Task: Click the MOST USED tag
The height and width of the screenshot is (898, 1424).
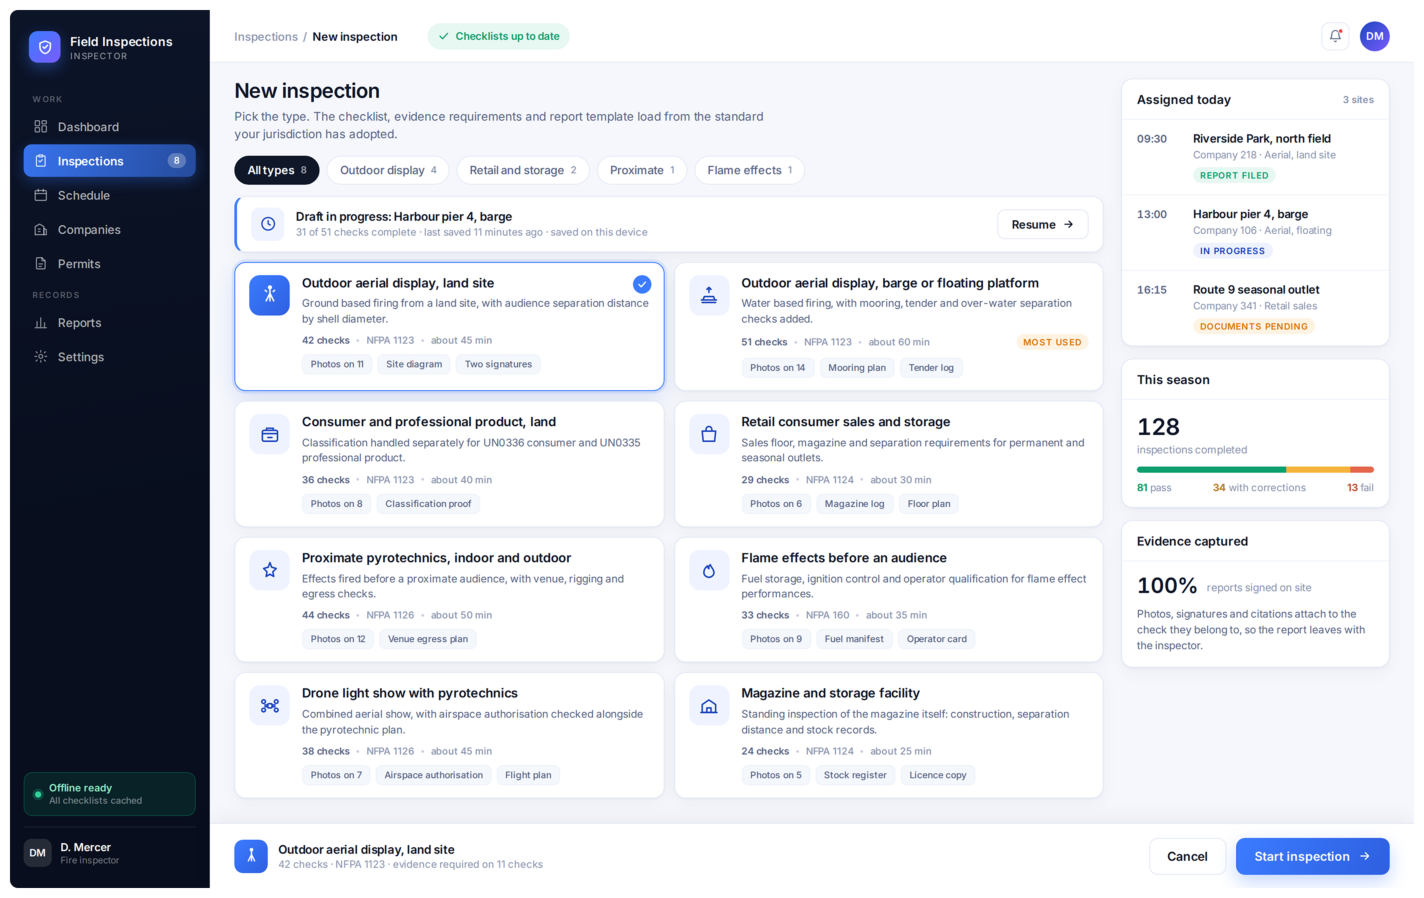Action: 1052,342
